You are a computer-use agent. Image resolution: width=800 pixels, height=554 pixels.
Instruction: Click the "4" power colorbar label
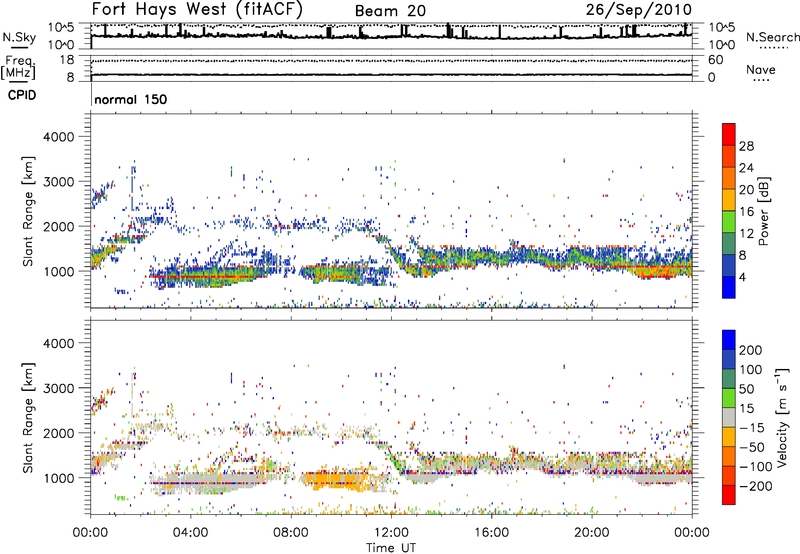click(x=742, y=277)
